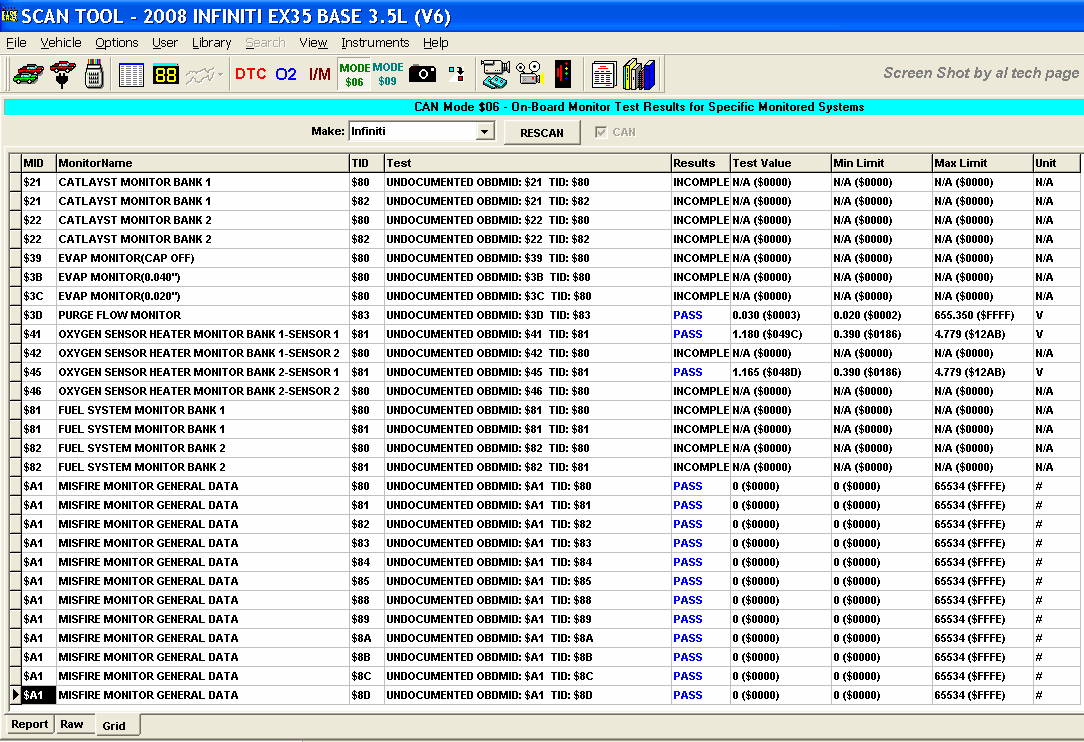Image resolution: width=1084 pixels, height=742 pixels.
Task: Click the 0.030 ($0003) test value
Action: pos(781,315)
